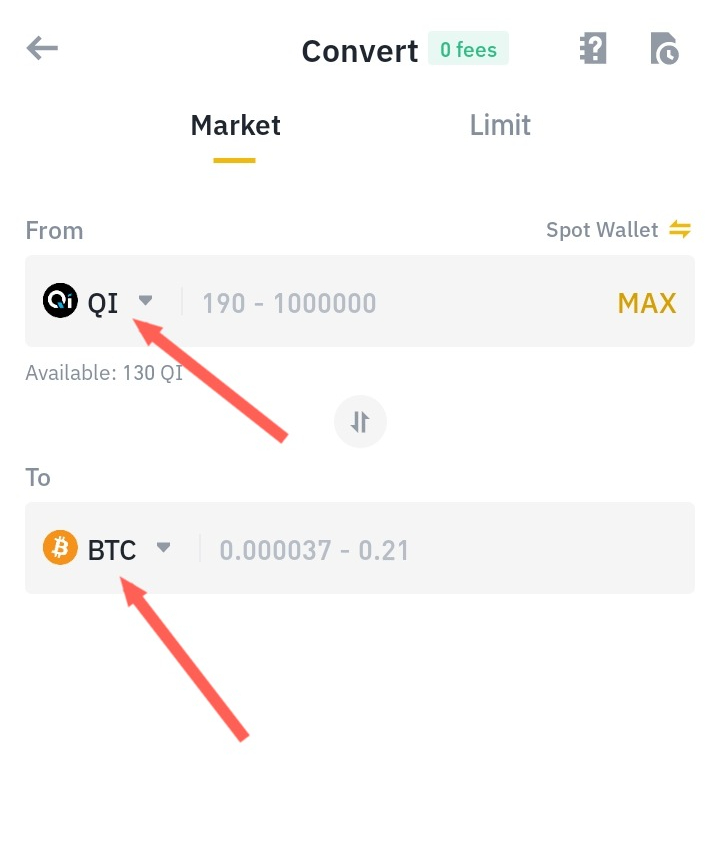The image size is (720, 859).
Task: Go back using the arrow at top left
Action: click(x=41, y=47)
